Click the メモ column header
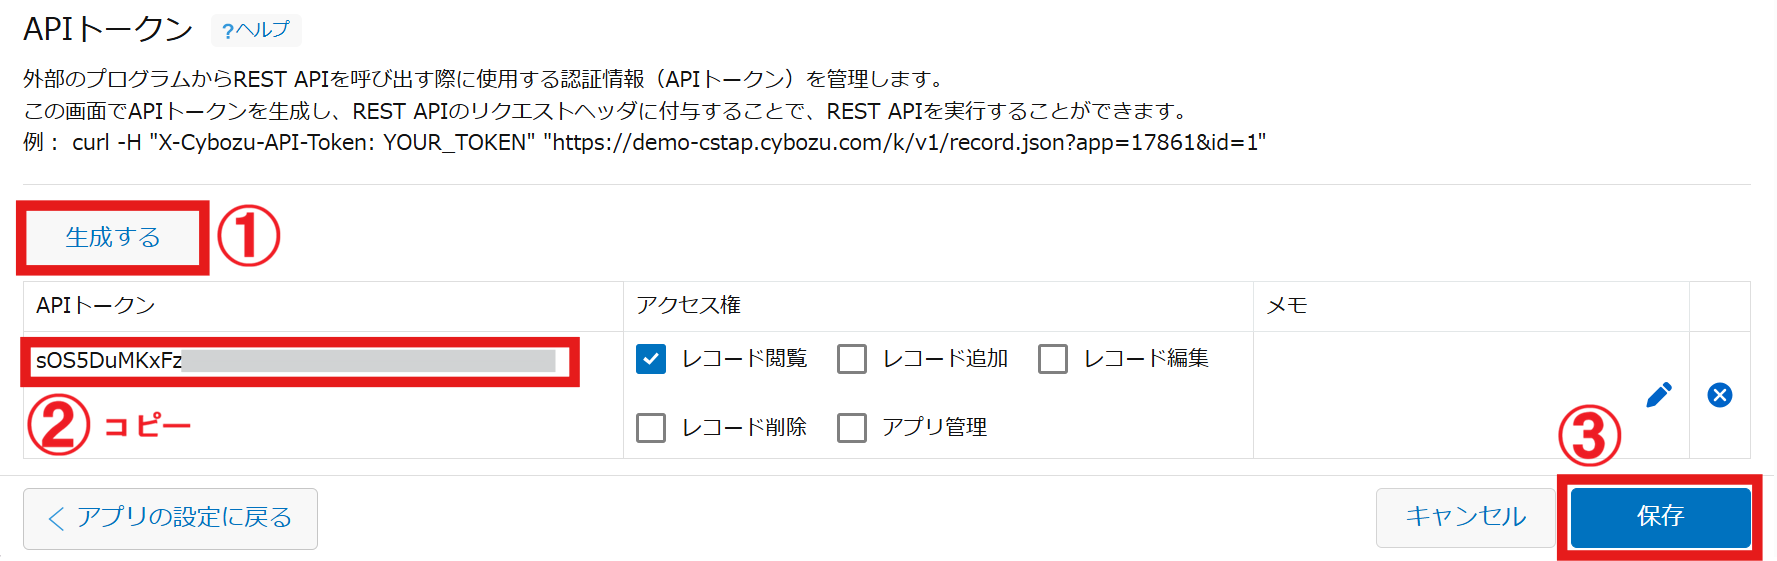This screenshot has height=561, width=1777. (1287, 306)
